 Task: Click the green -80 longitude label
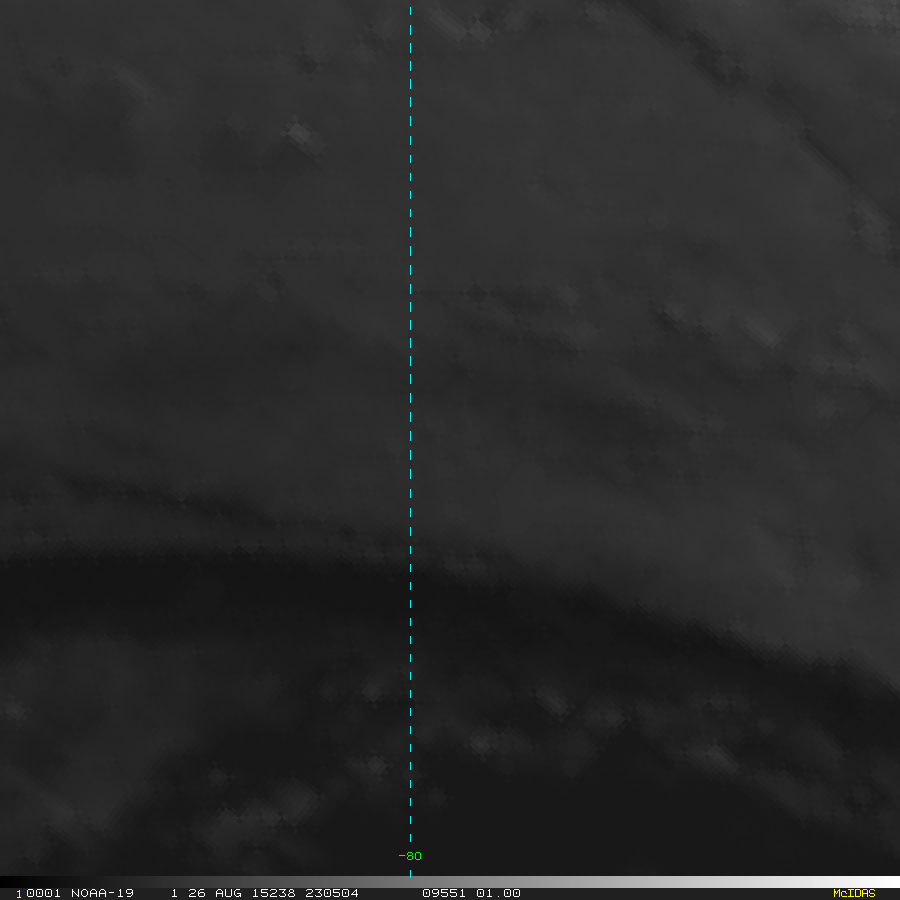410,856
